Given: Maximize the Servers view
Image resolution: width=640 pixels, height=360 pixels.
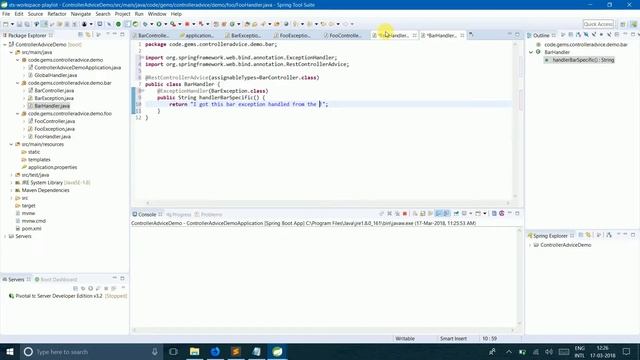Looking at the screenshot, I should (122, 279).
